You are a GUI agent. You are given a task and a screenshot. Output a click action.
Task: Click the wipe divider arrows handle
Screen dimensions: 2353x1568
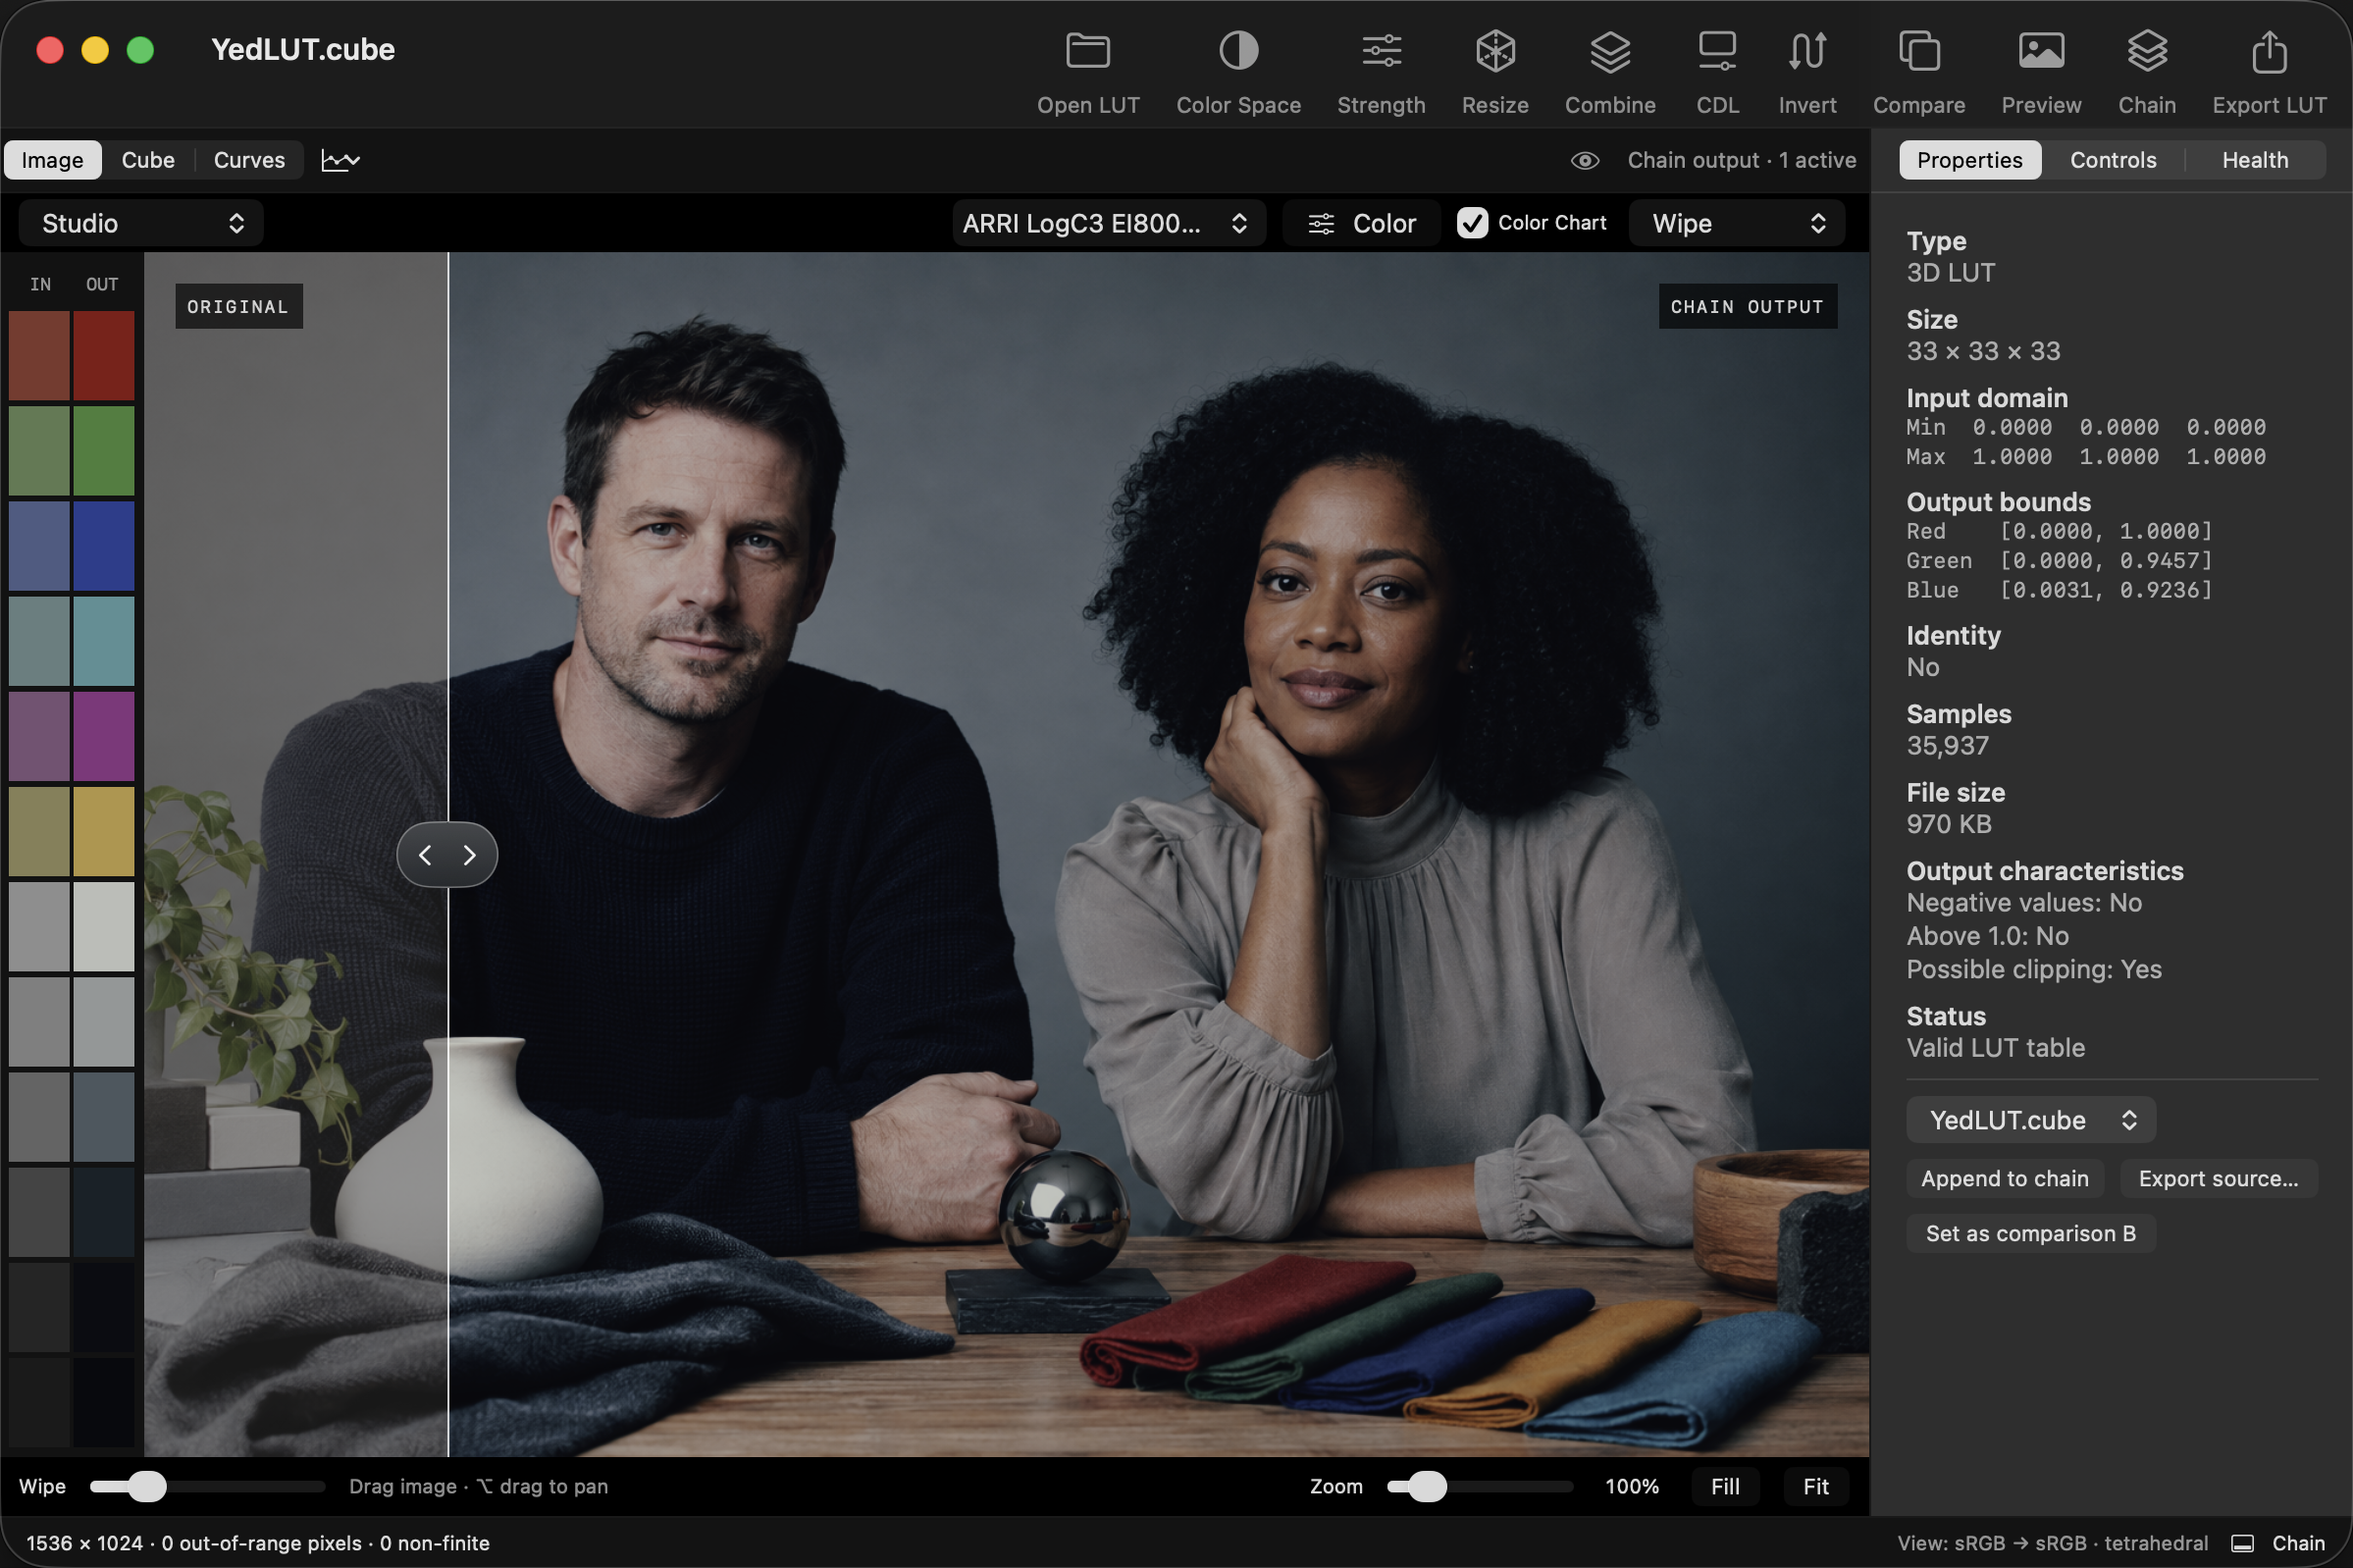click(x=447, y=854)
